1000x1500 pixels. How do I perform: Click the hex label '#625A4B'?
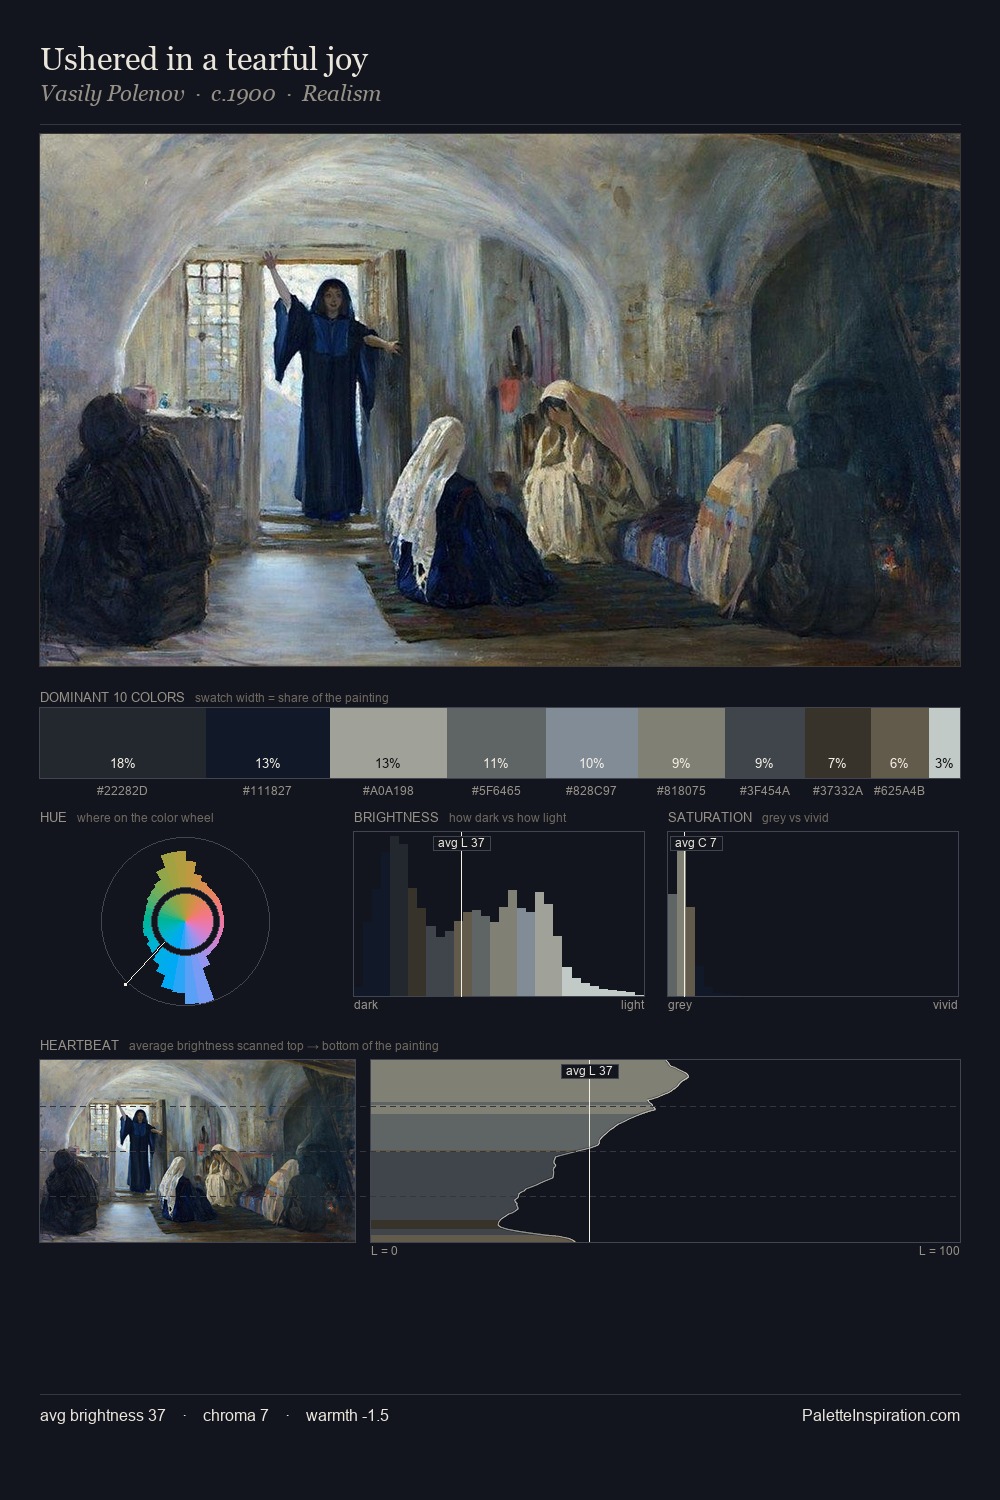point(899,791)
